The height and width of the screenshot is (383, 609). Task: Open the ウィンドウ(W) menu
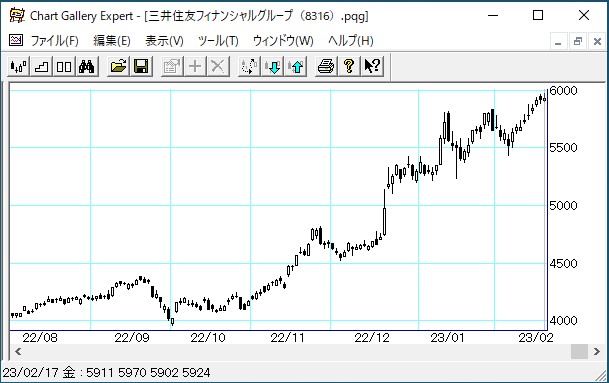(x=283, y=40)
